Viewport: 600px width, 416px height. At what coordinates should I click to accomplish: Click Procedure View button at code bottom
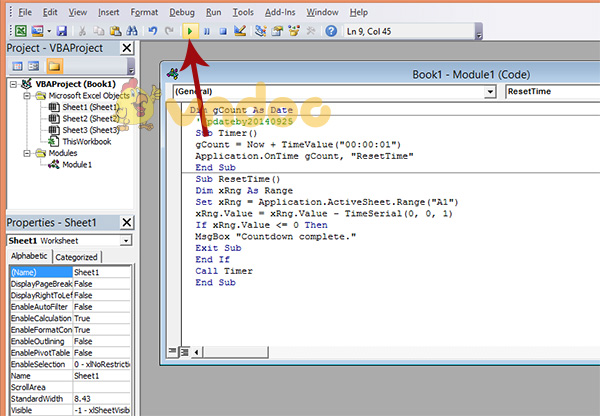[x=172, y=351]
